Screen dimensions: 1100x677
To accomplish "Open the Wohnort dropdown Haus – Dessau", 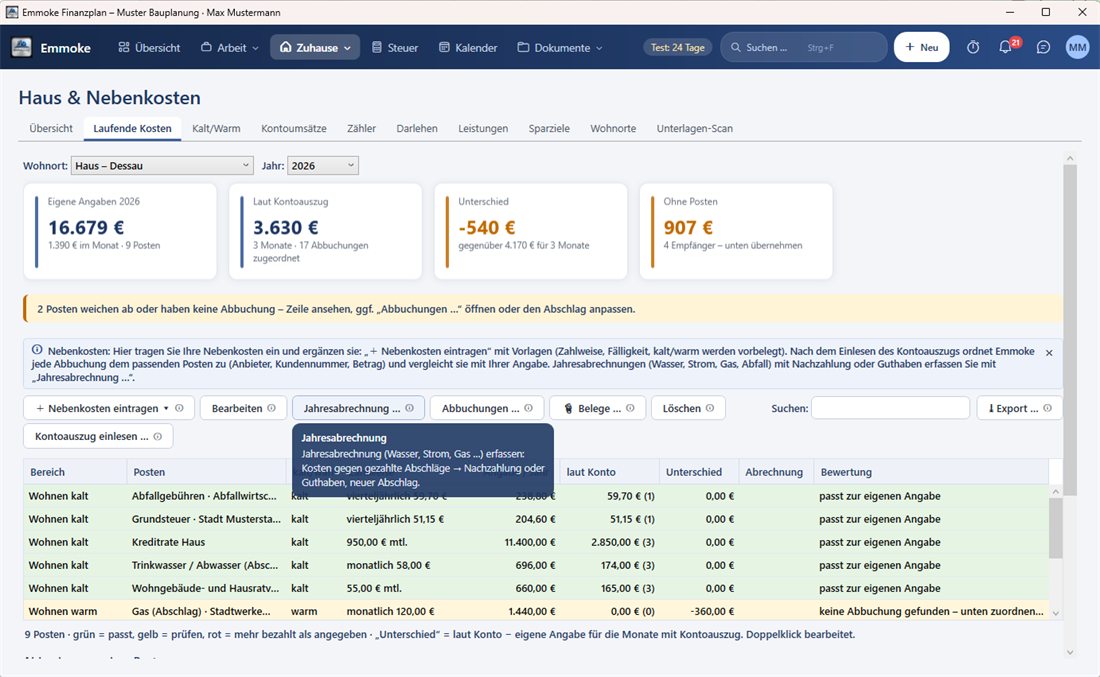I will (162, 166).
